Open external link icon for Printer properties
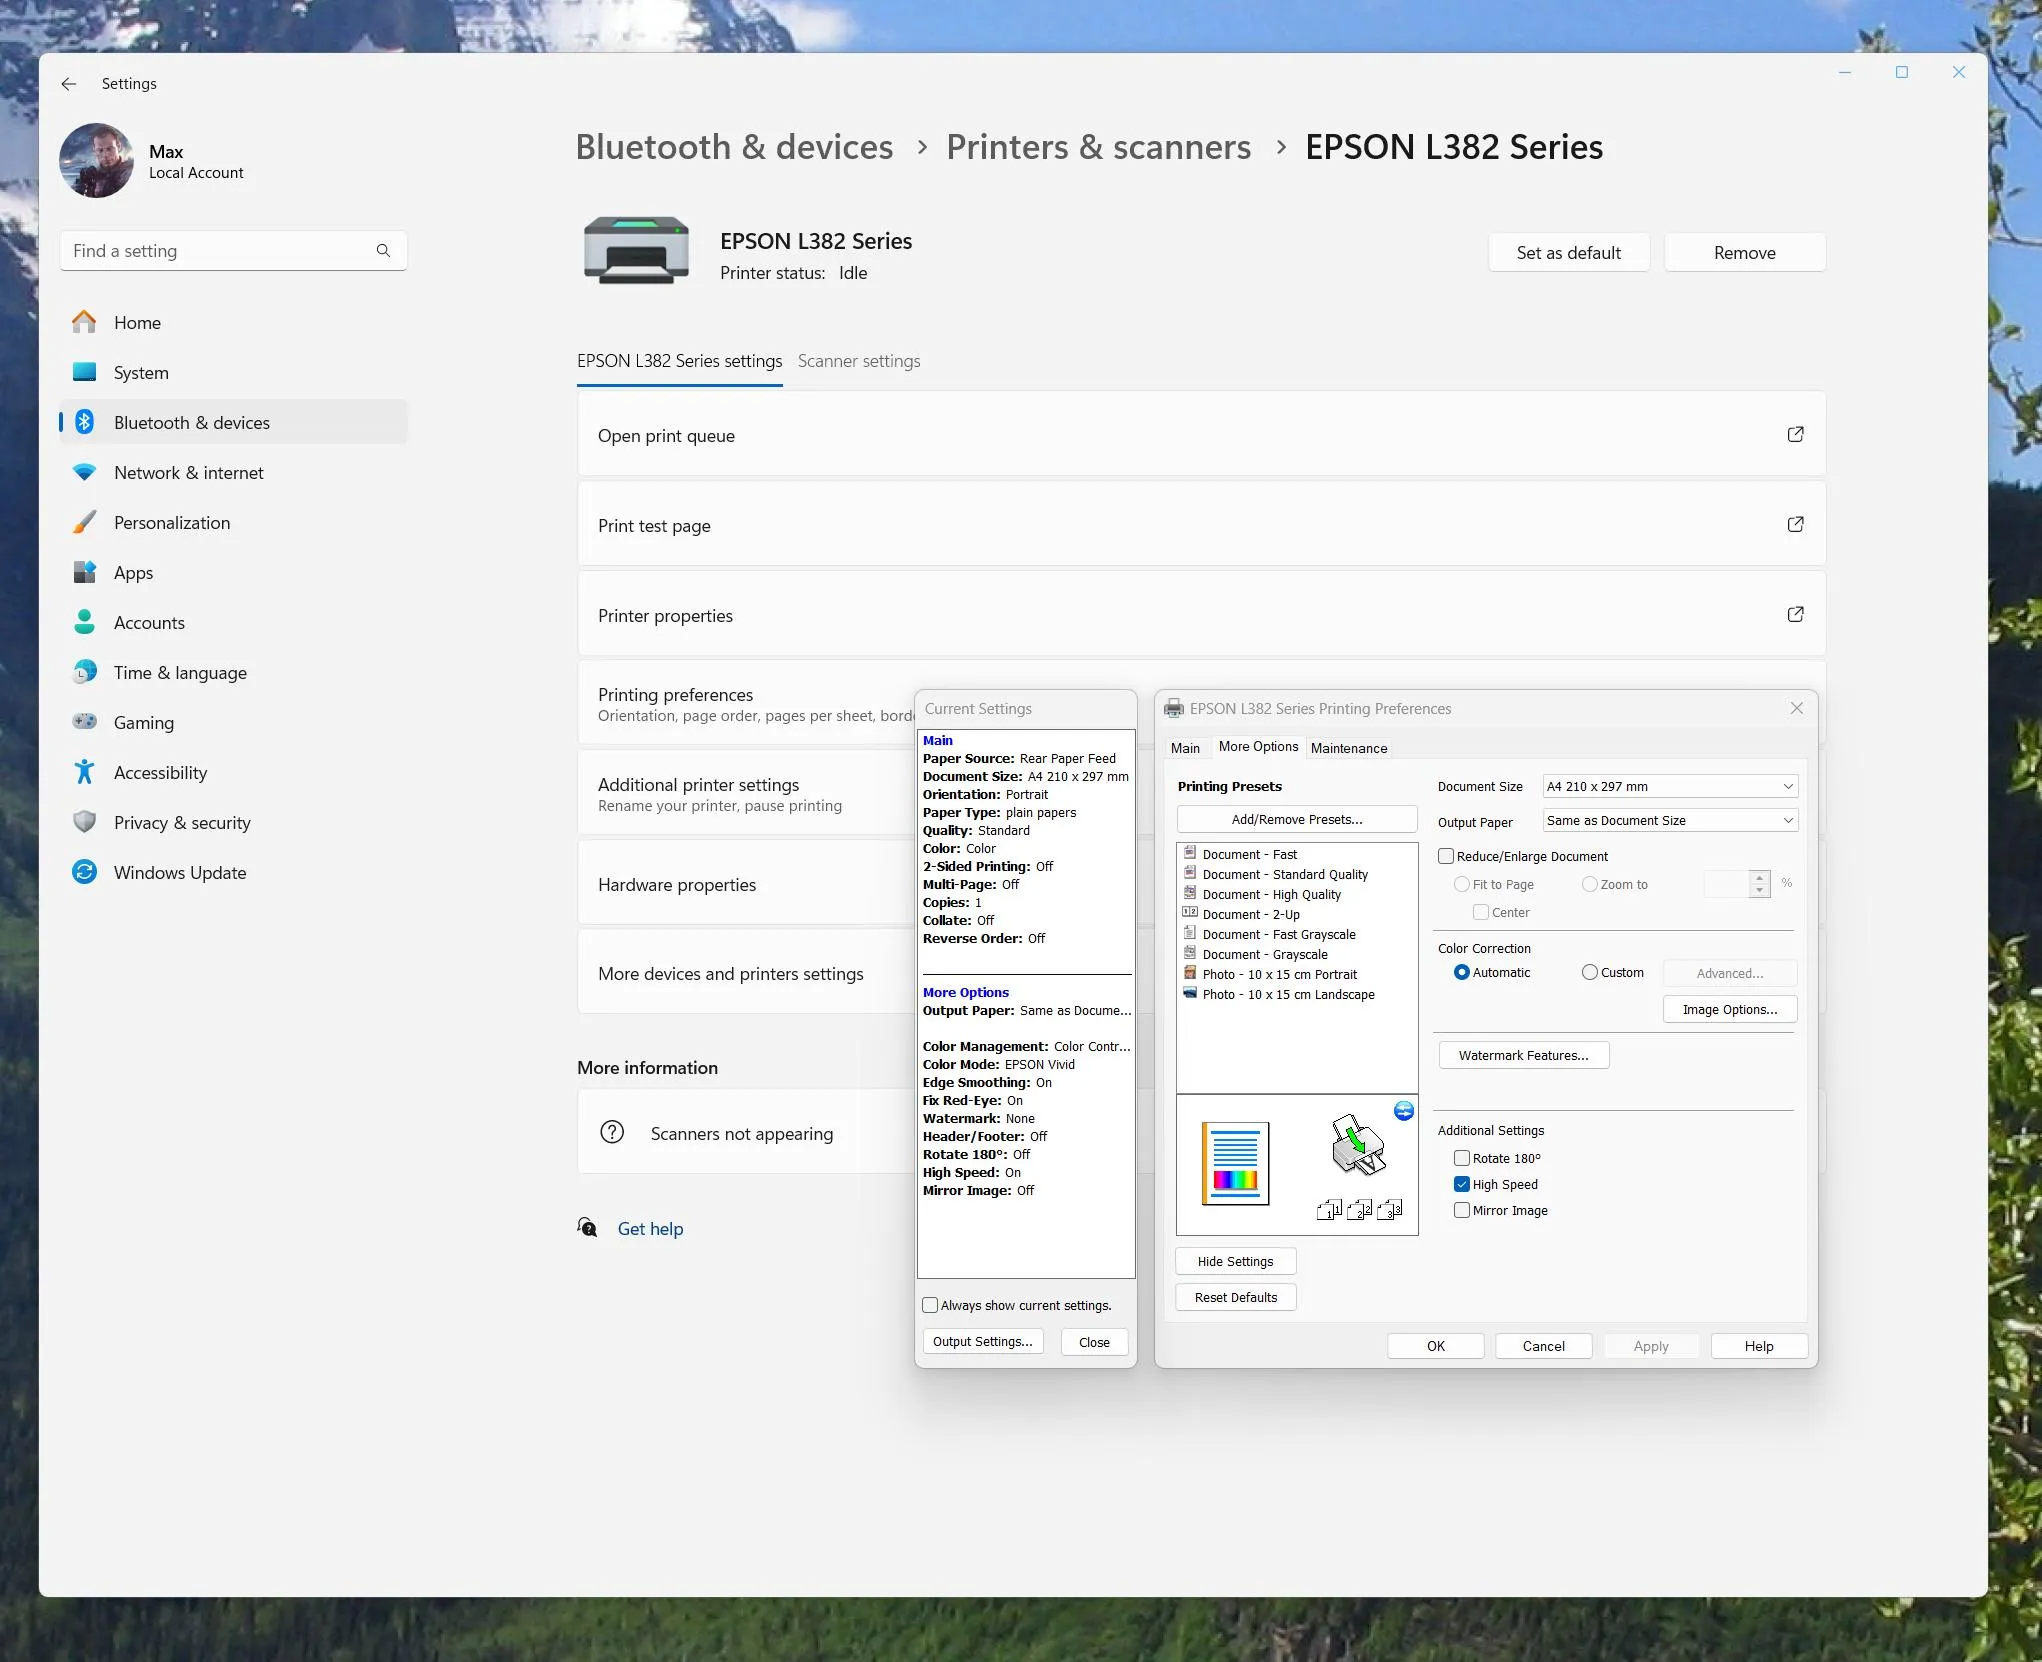This screenshot has height=1662, width=2042. pyautogui.click(x=1795, y=614)
